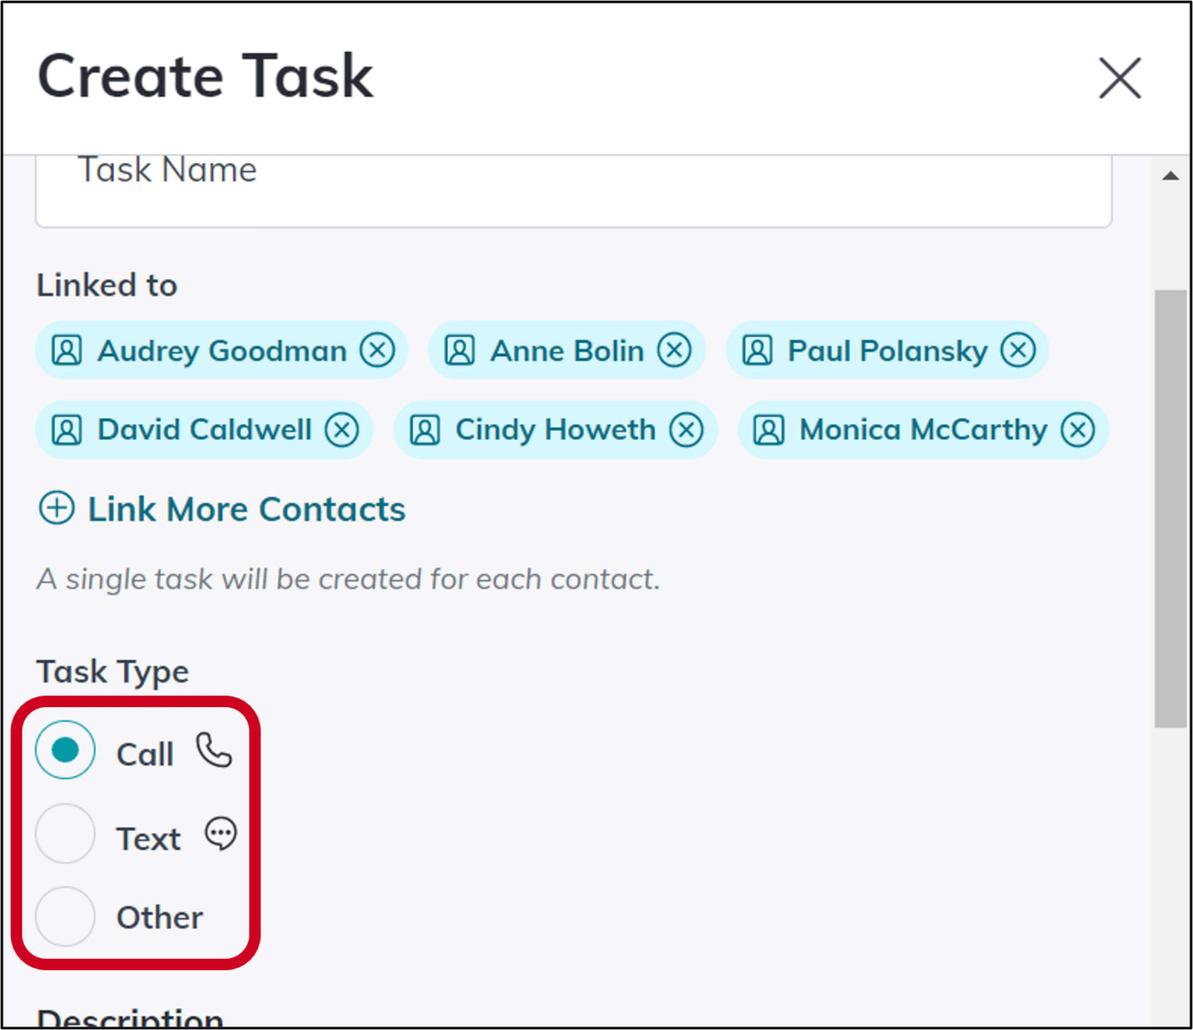Screen dimensions: 1193x1030
Task: Click the Monica McCarthy contact name
Action: tap(922, 430)
